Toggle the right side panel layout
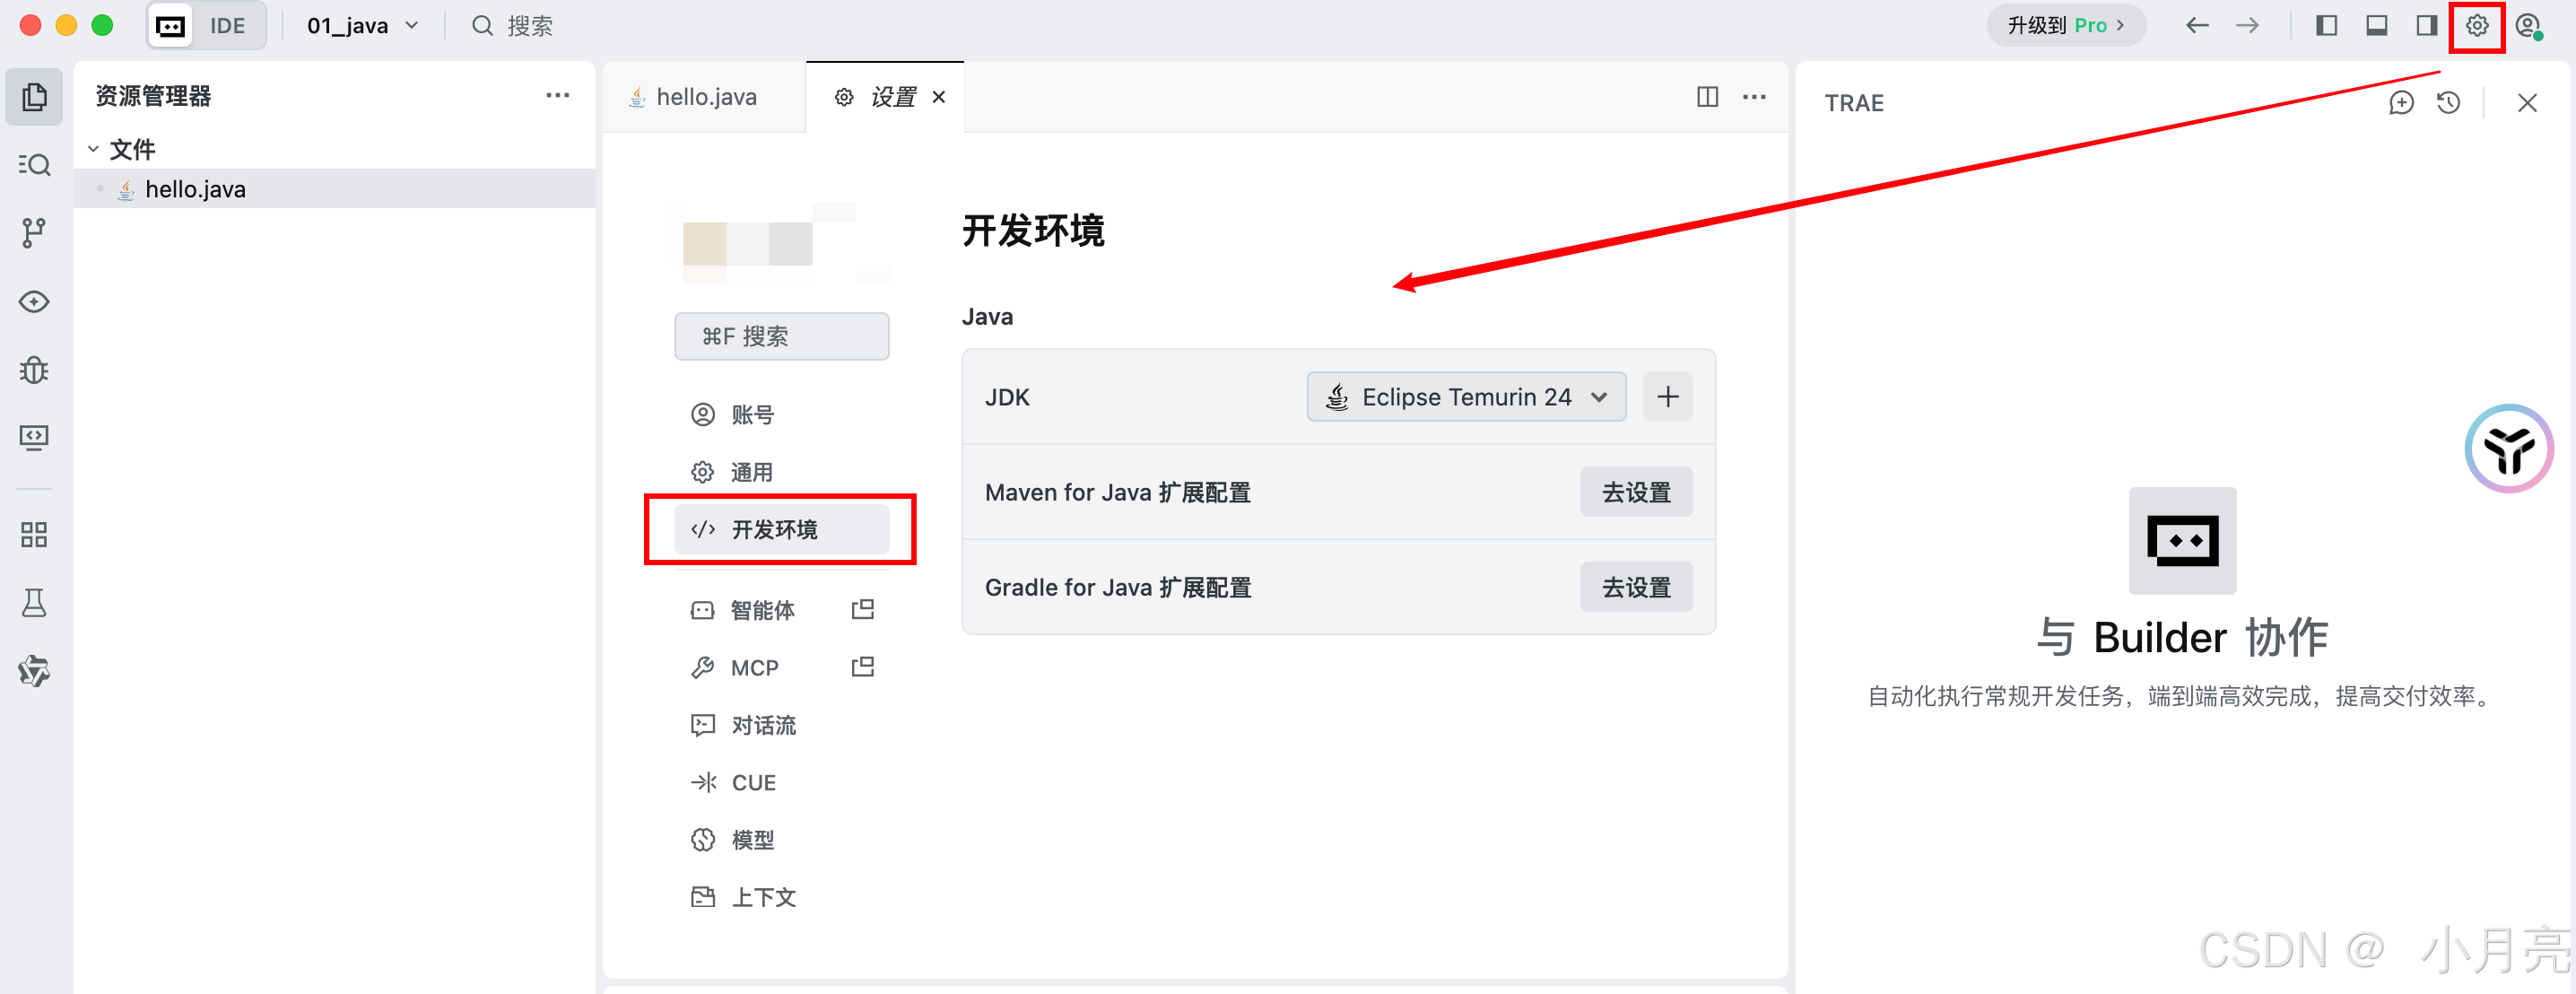2576x994 pixels. tap(2426, 26)
